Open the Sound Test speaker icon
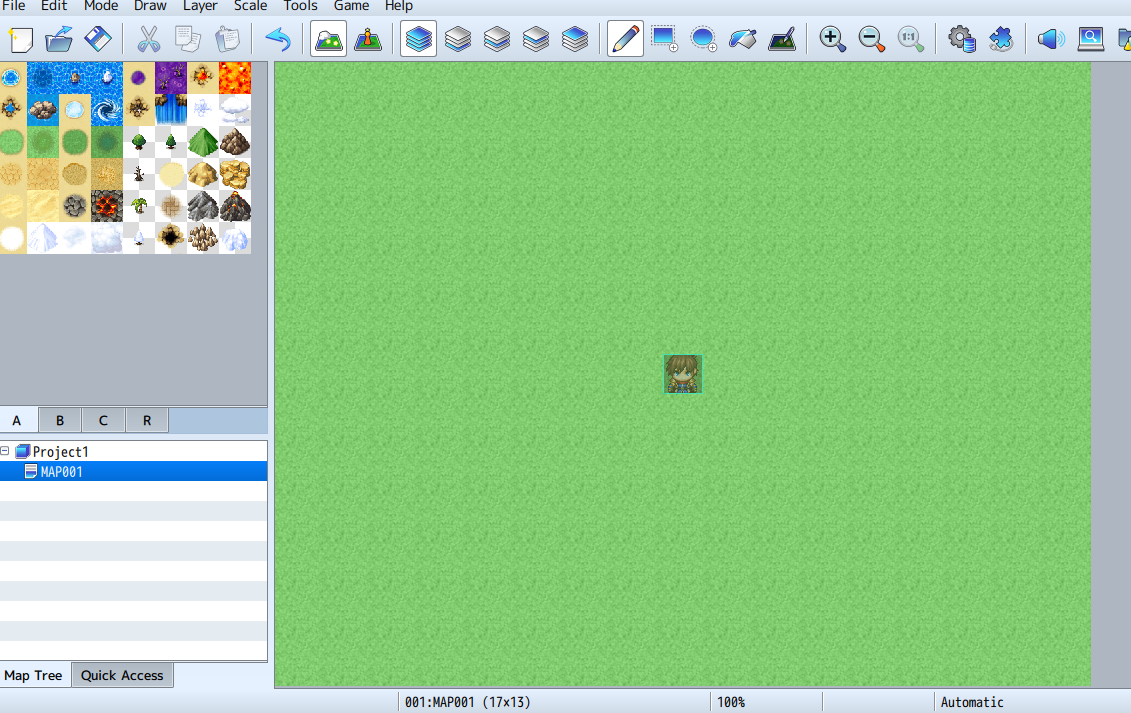 [x=1051, y=39]
